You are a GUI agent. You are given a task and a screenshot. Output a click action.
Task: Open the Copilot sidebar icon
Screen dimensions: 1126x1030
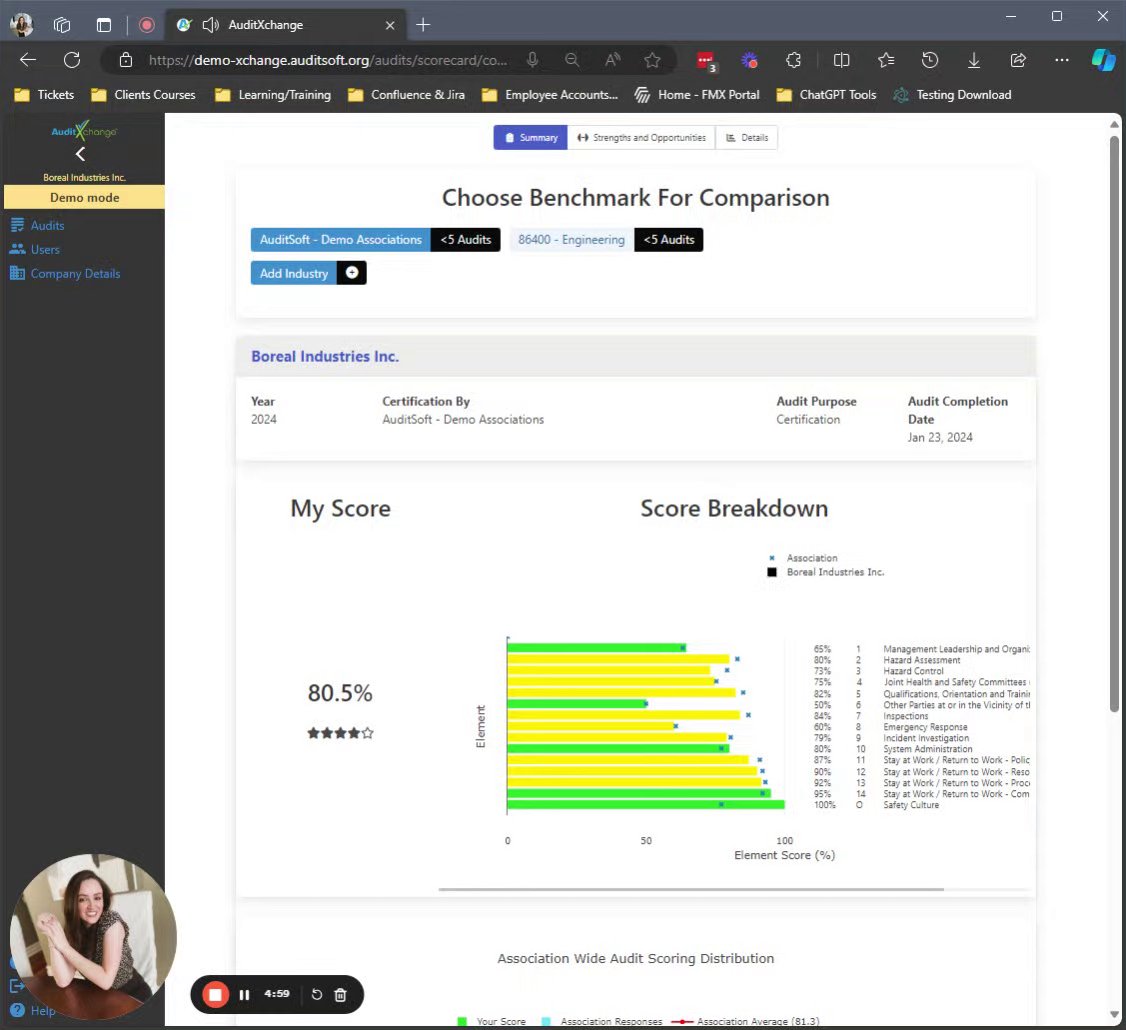pos(1103,60)
